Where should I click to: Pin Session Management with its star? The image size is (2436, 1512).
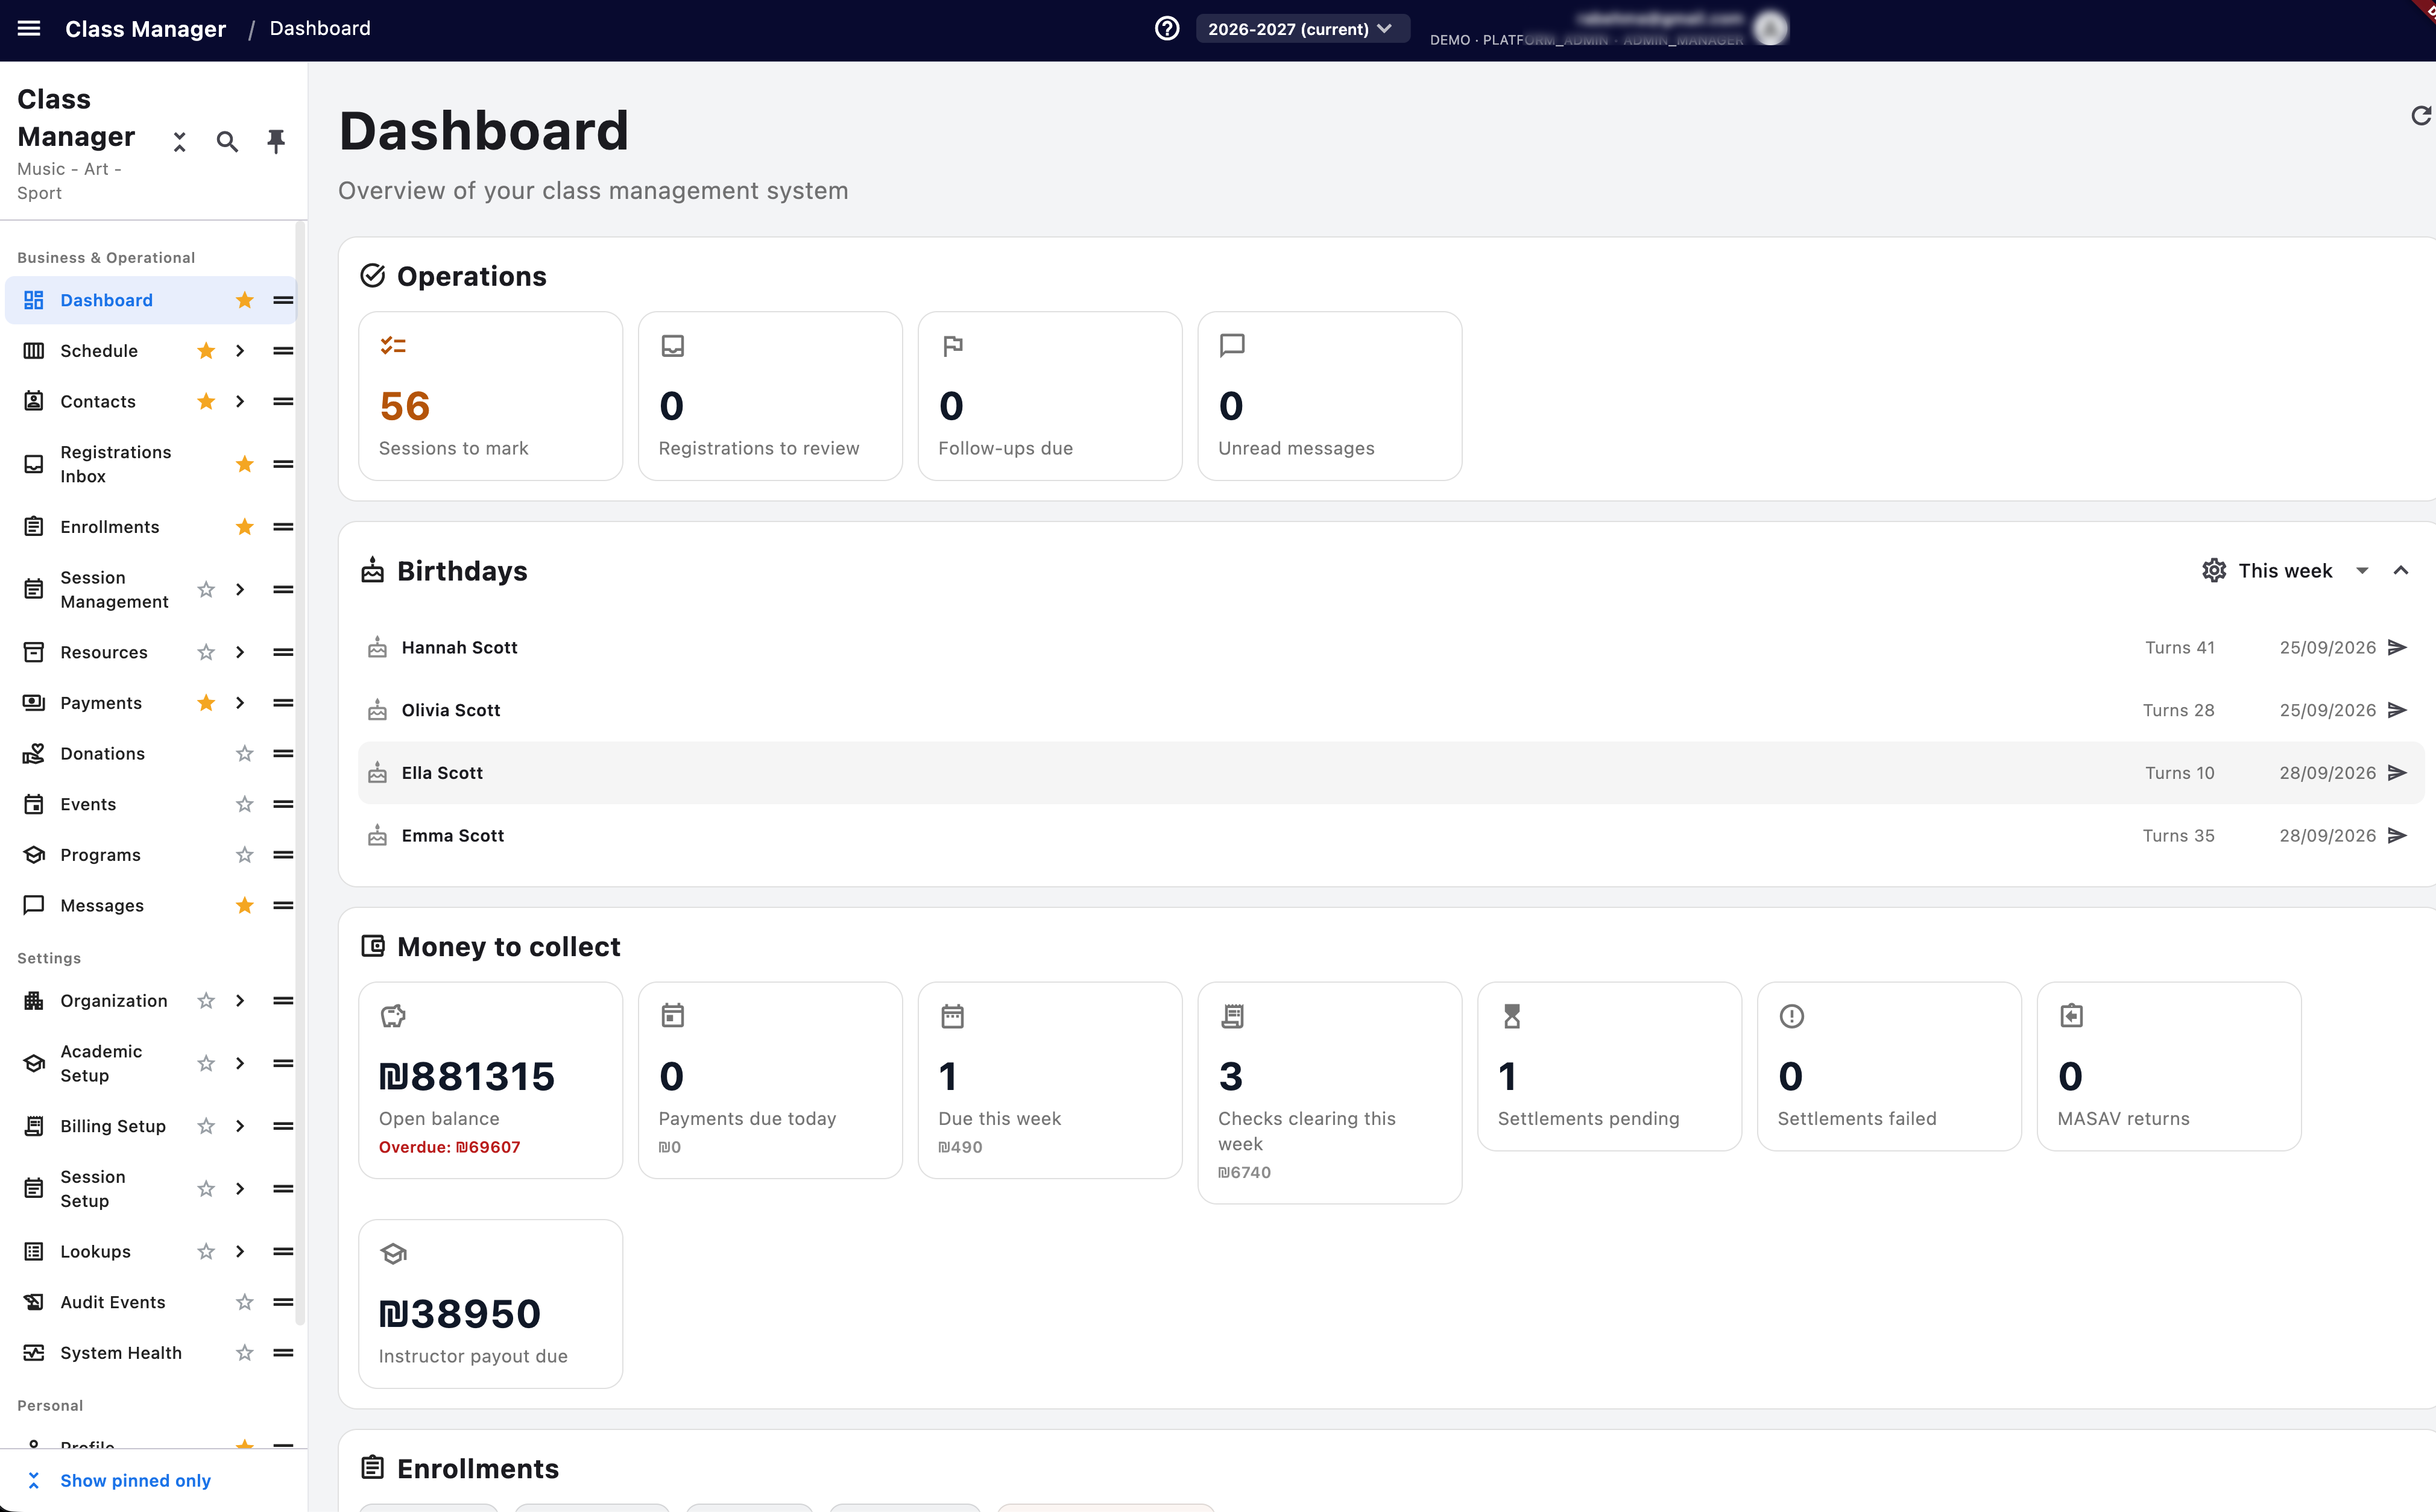(x=206, y=590)
